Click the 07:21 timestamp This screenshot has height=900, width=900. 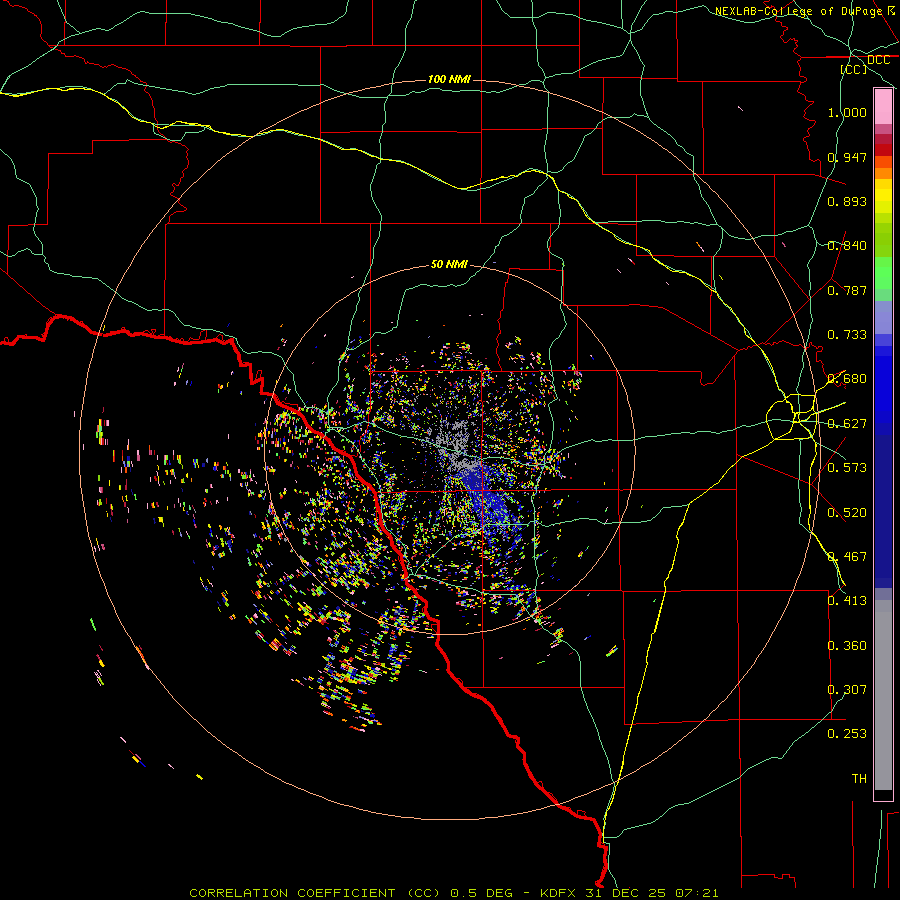[x=699, y=893]
